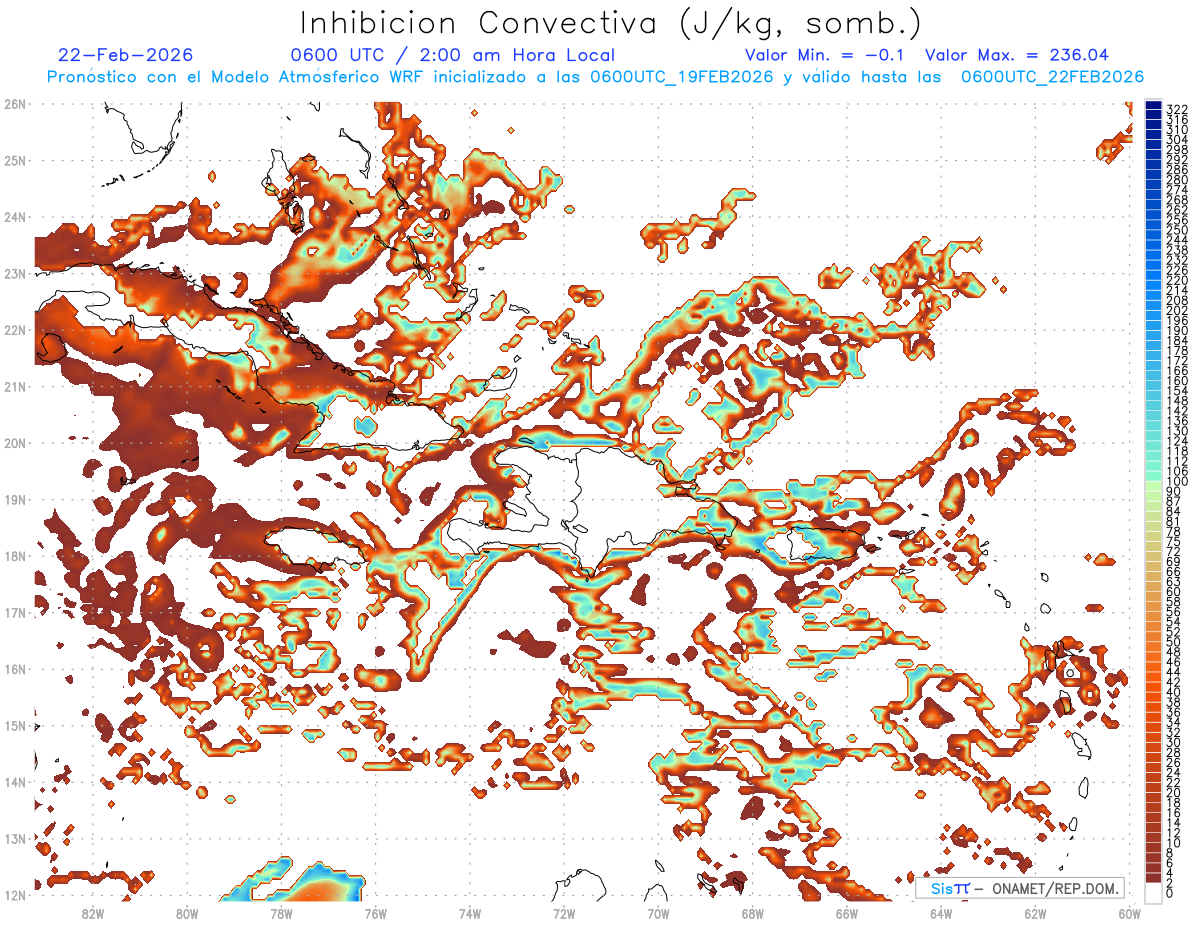Click the "20N" latitude label
1200x927 pixels.
14,443
